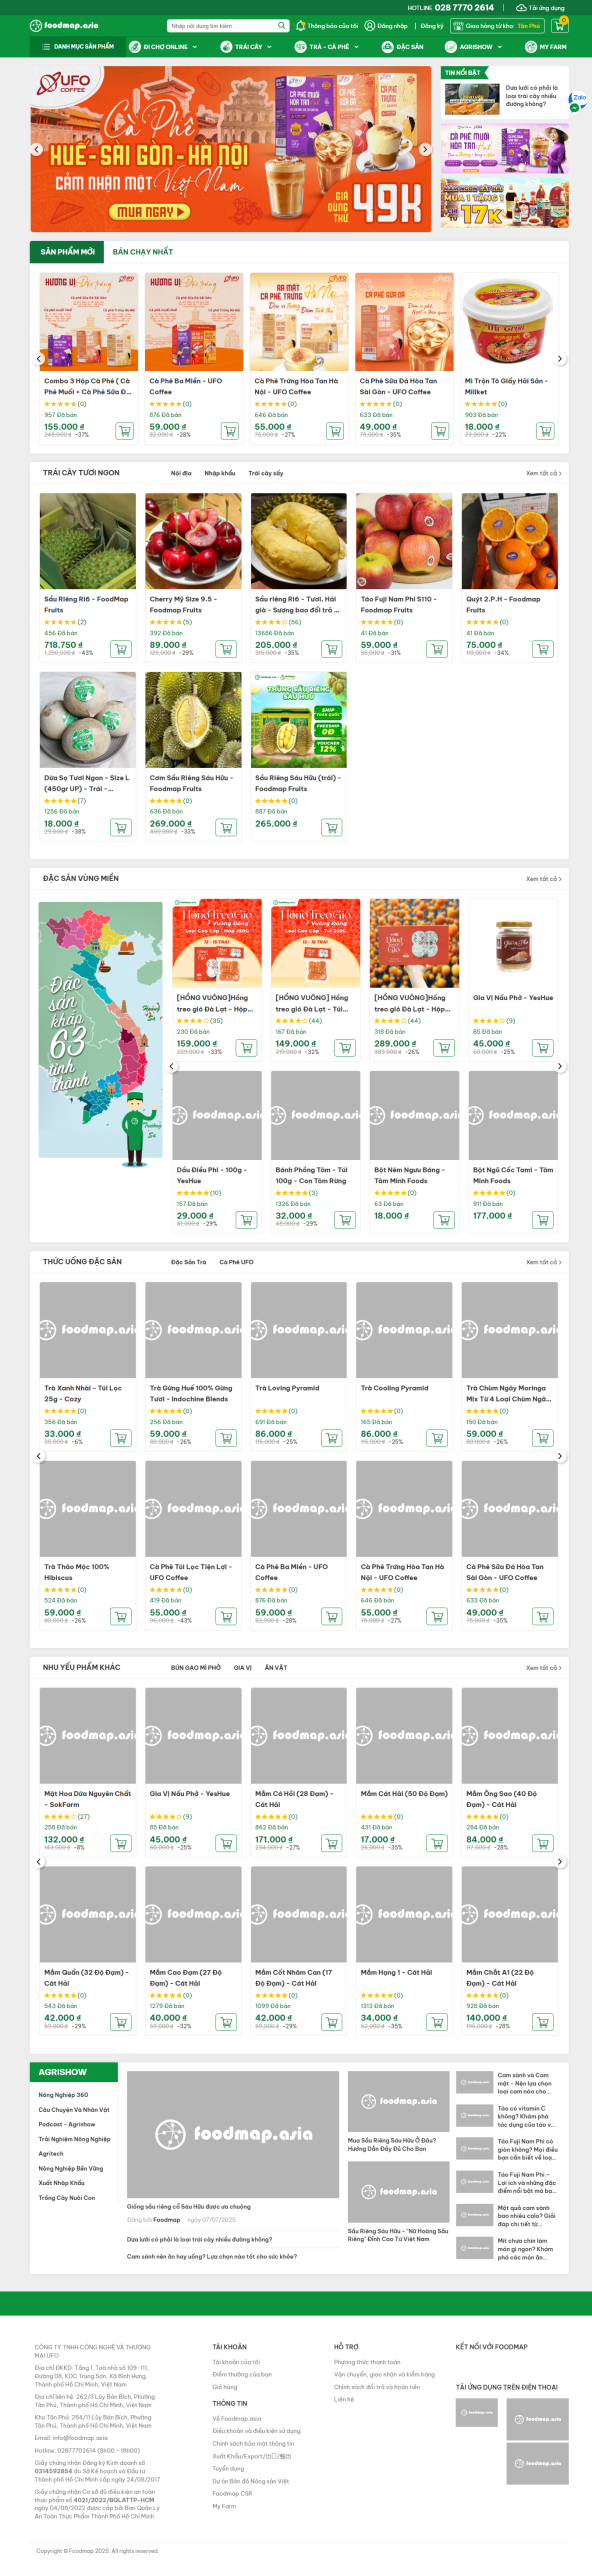Select 'ĂN VẶT' tab
Viewport: 592px width, 2560px height.
276,1668
